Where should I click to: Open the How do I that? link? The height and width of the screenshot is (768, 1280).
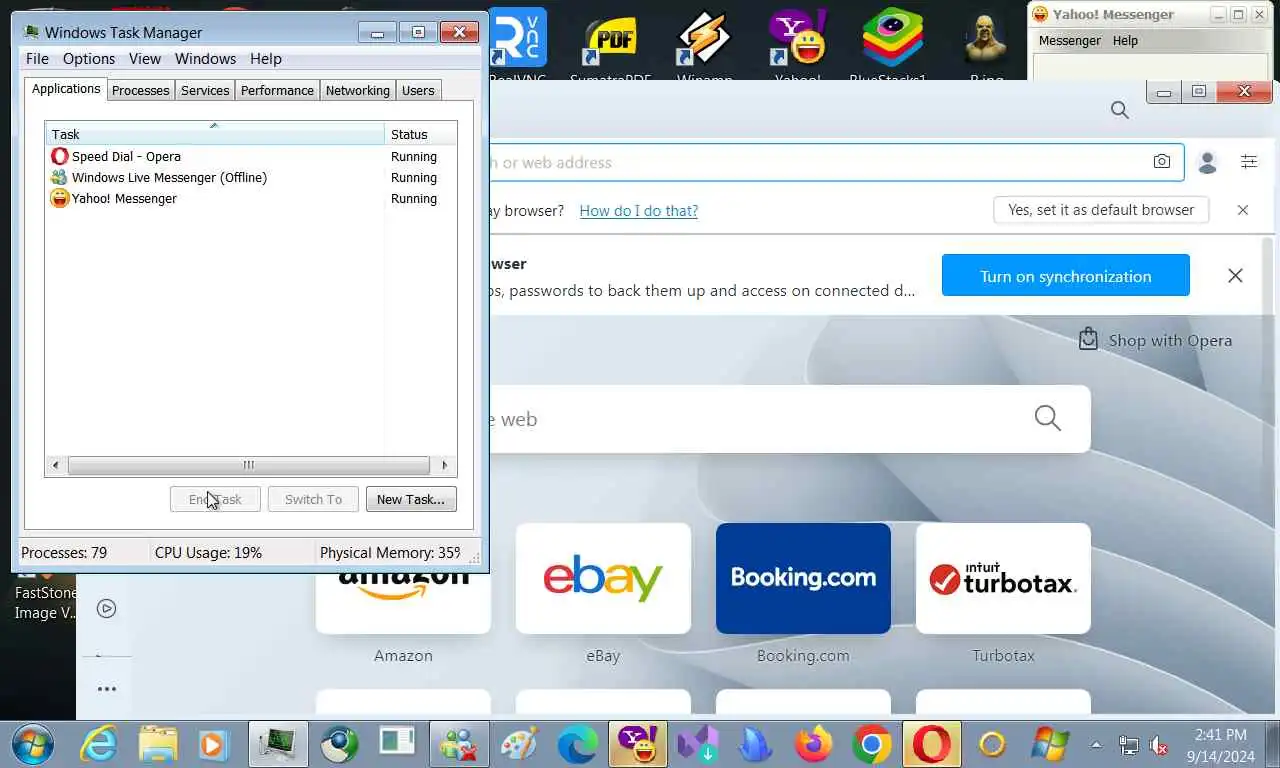(x=639, y=211)
